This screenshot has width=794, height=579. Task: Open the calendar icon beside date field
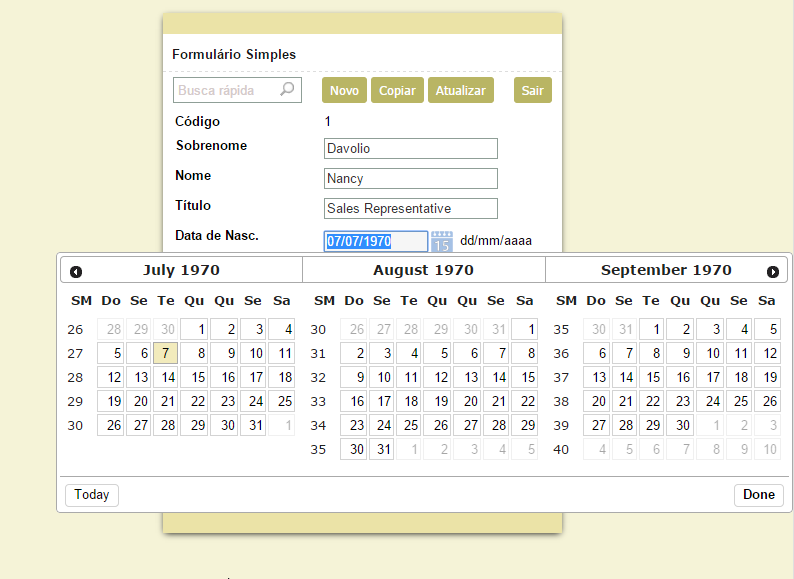442,241
